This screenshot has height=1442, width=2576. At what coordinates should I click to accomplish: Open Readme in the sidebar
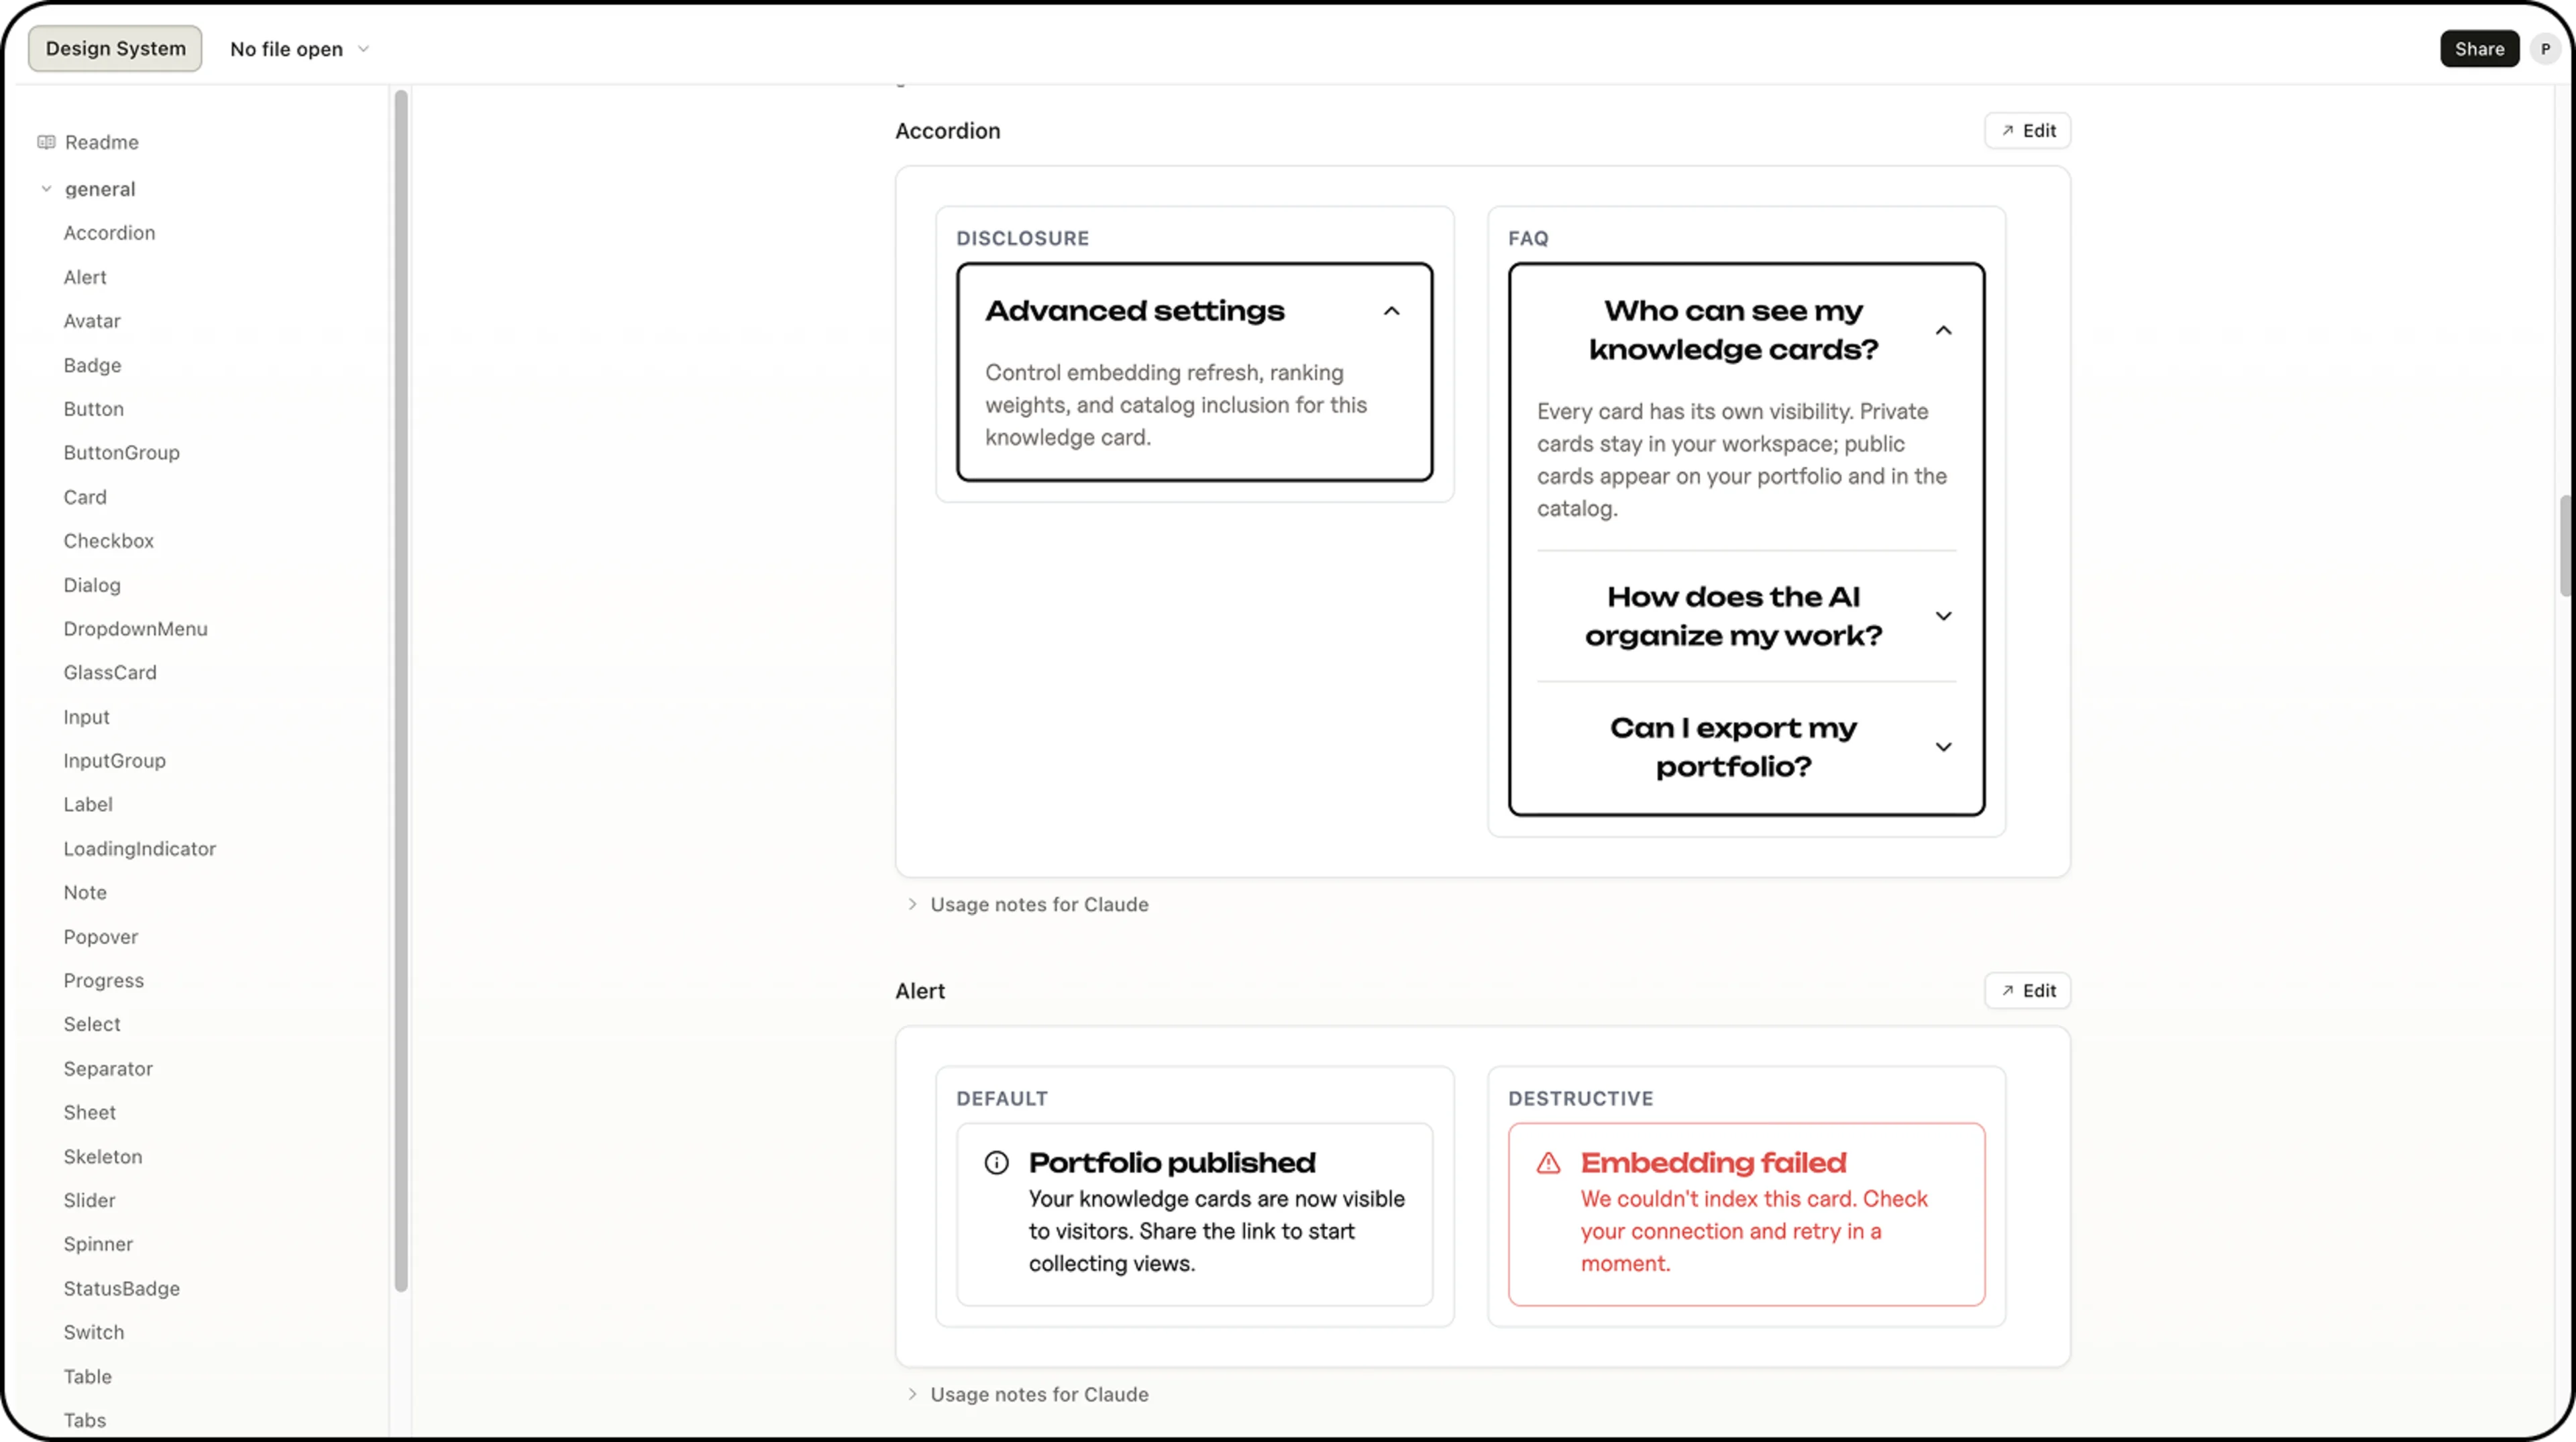[x=102, y=142]
